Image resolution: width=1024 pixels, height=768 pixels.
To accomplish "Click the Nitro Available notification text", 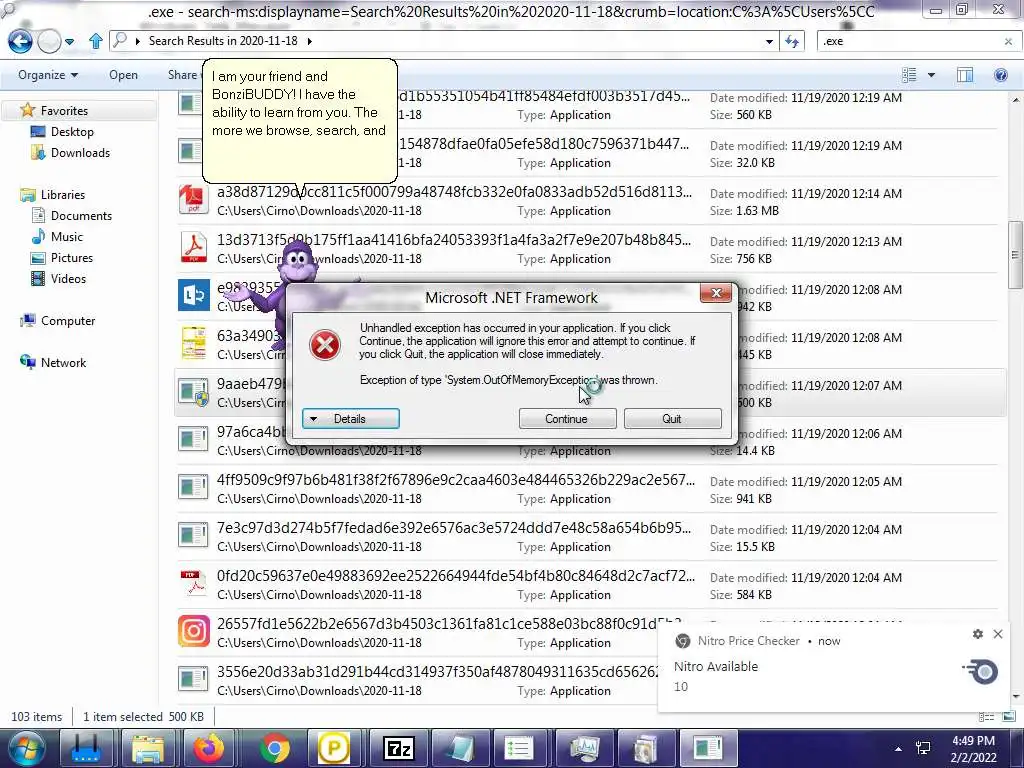I will point(716,667).
